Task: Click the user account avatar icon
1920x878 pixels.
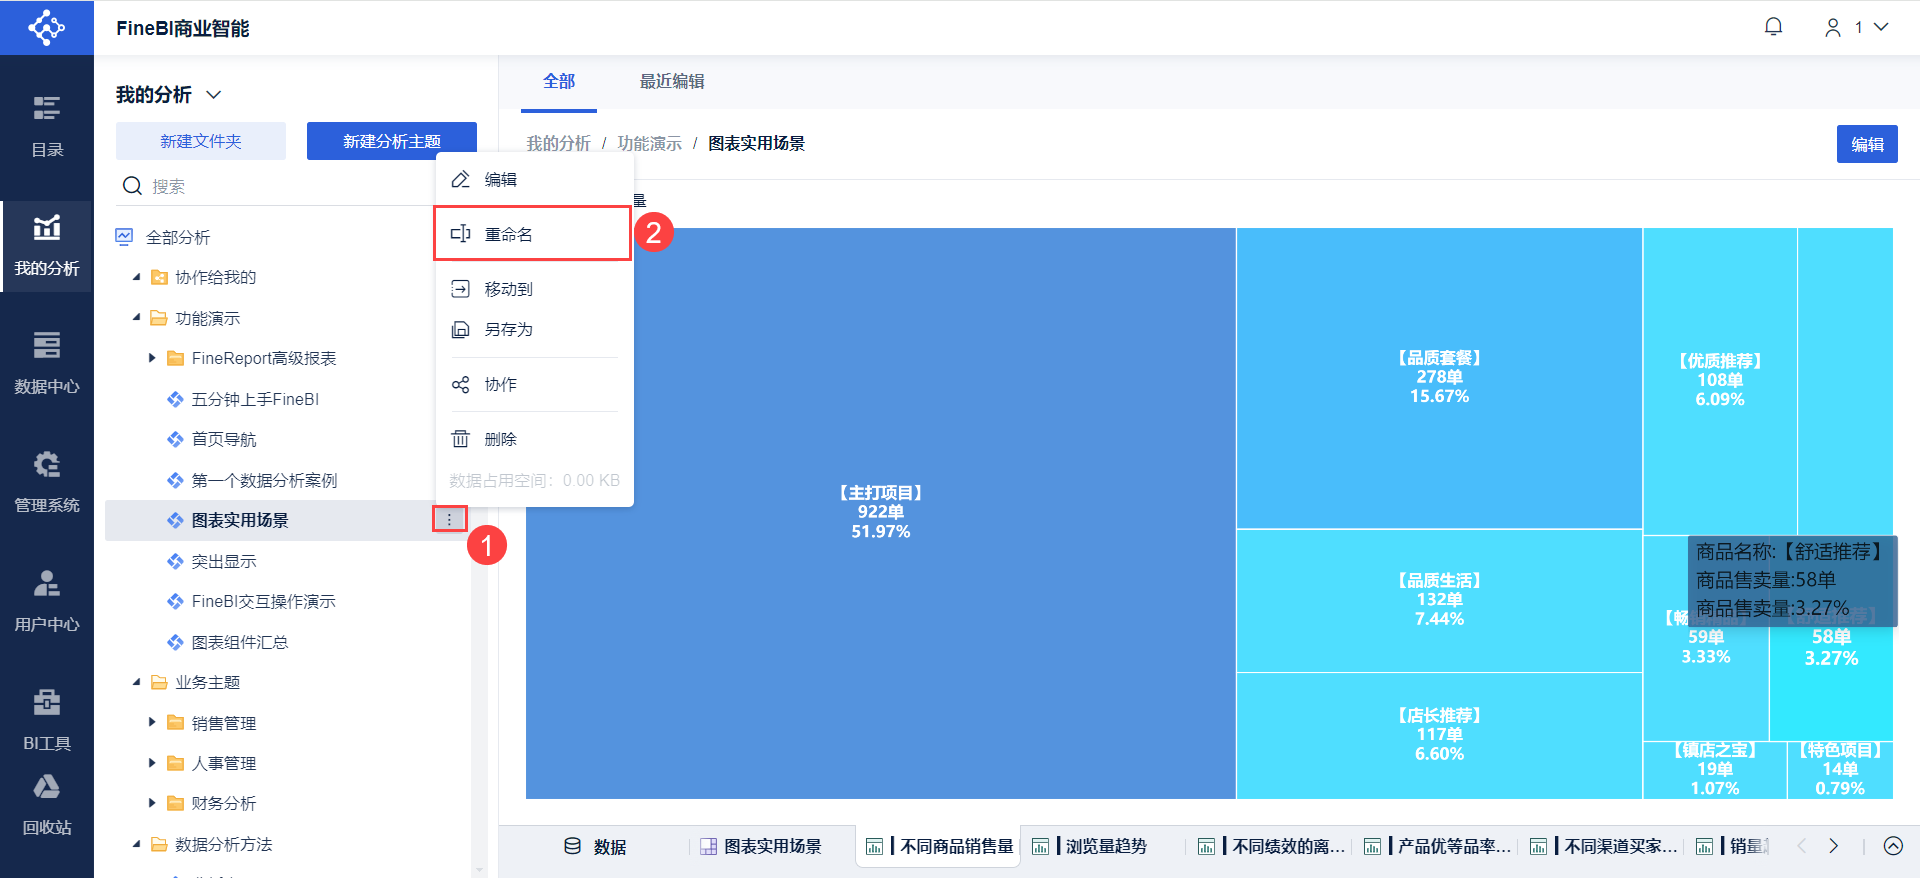Action: pos(1833,27)
